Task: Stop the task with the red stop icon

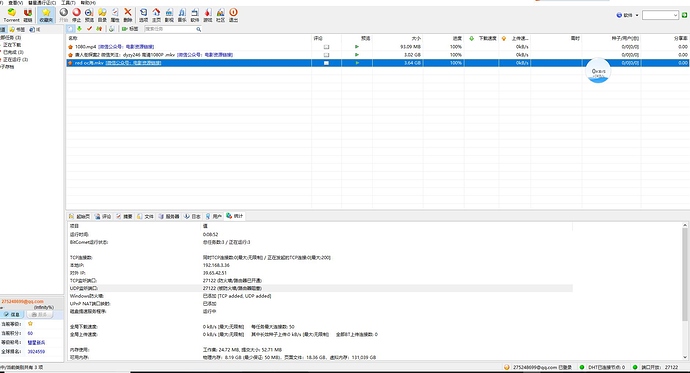Action: tap(77, 15)
